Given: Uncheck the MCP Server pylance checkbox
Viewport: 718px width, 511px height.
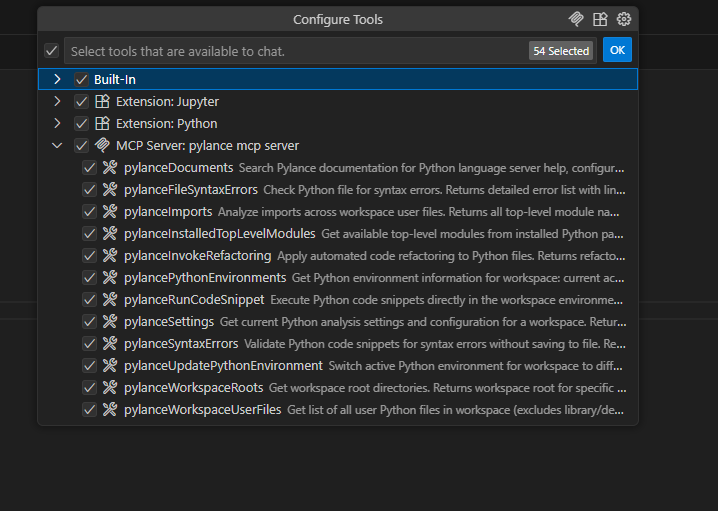Looking at the screenshot, I should point(82,145).
